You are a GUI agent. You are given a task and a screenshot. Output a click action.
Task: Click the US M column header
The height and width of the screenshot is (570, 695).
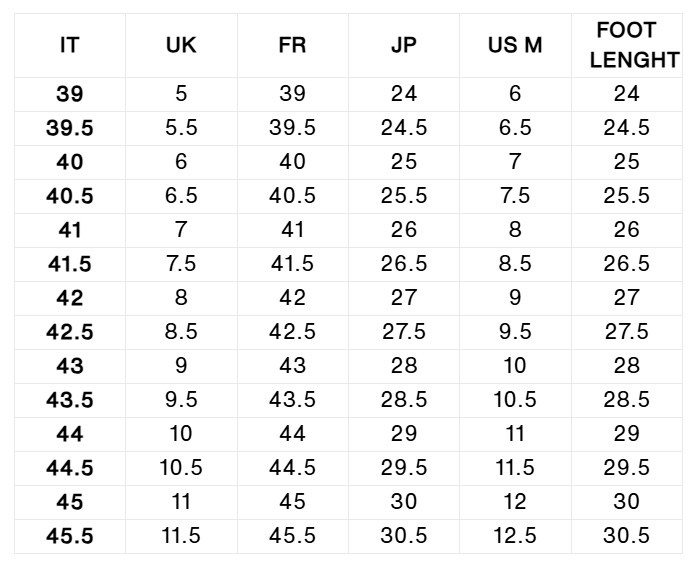point(515,45)
